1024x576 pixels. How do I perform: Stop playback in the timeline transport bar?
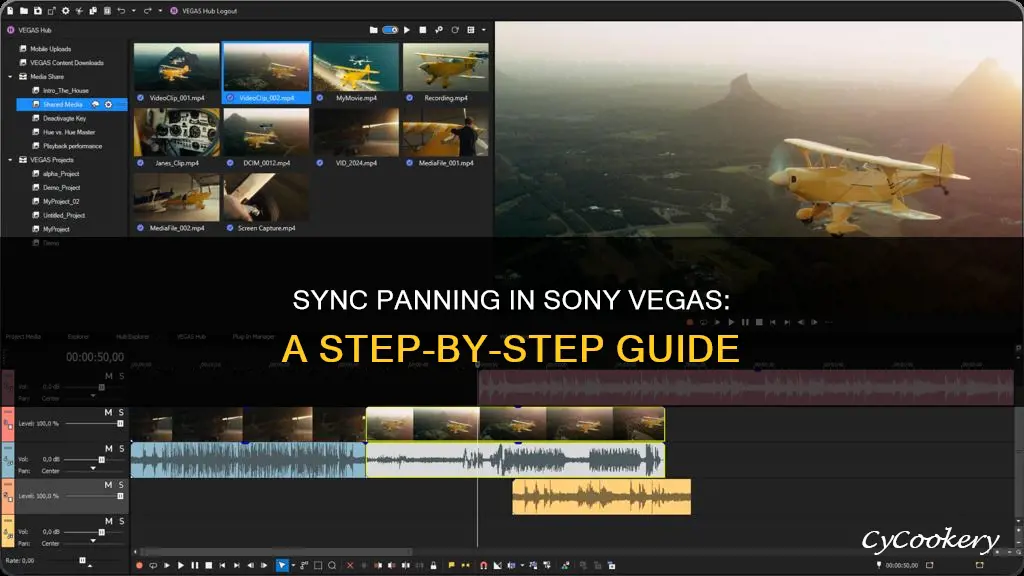pyautogui.click(x=208, y=566)
